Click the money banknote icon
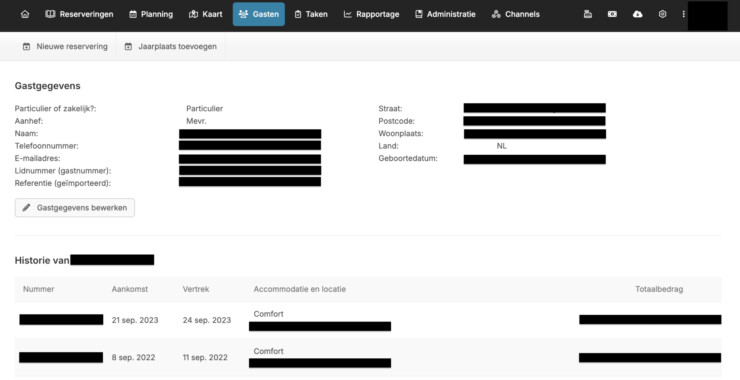This screenshot has height=380, width=740. click(612, 14)
